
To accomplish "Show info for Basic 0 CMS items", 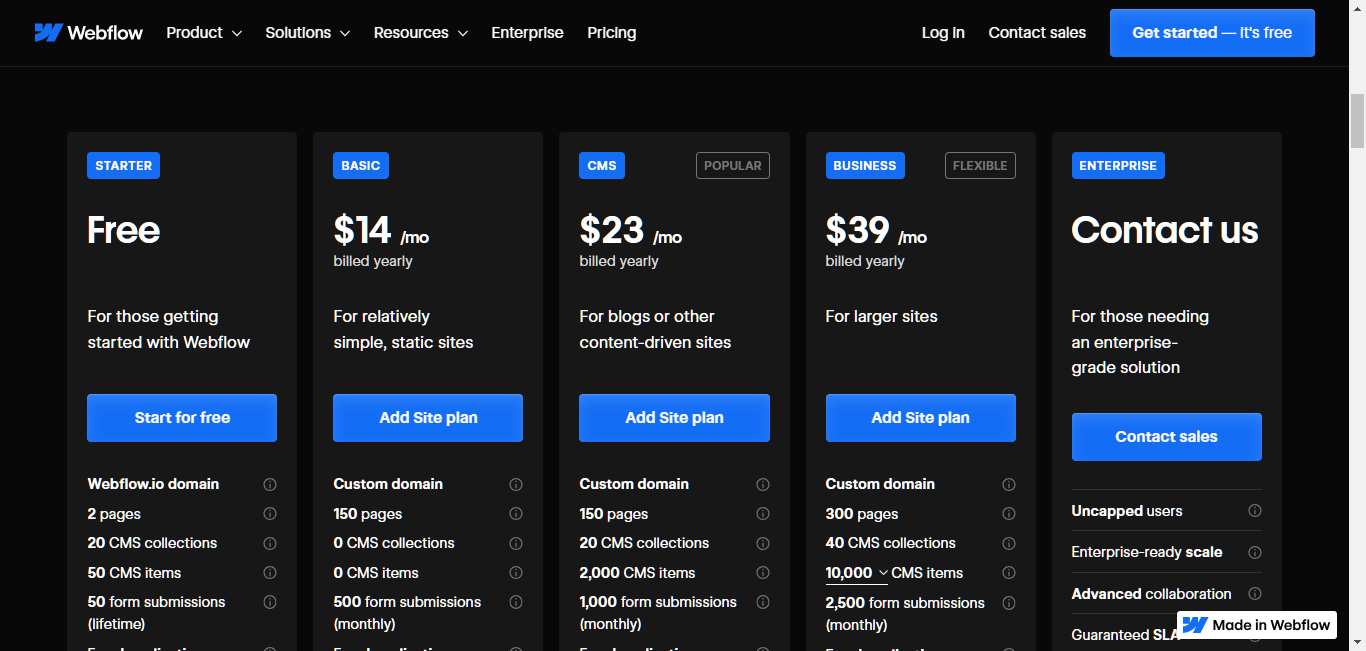I will (516, 573).
